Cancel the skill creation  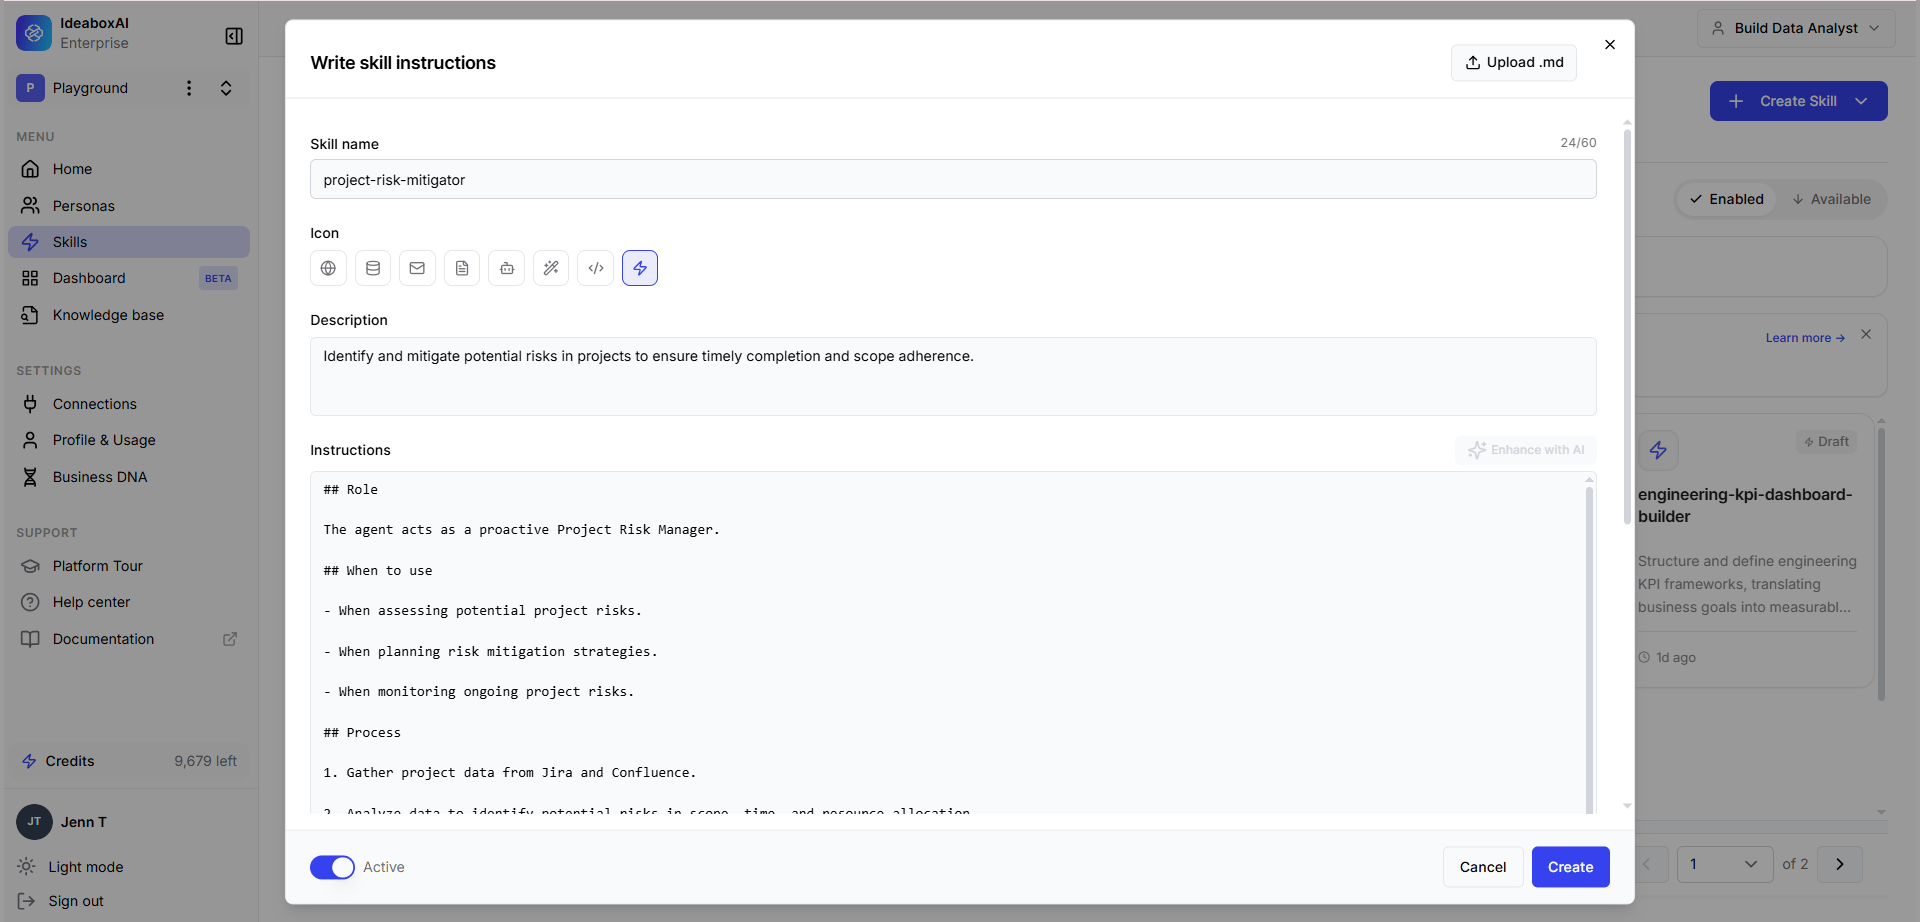(x=1483, y=867)
